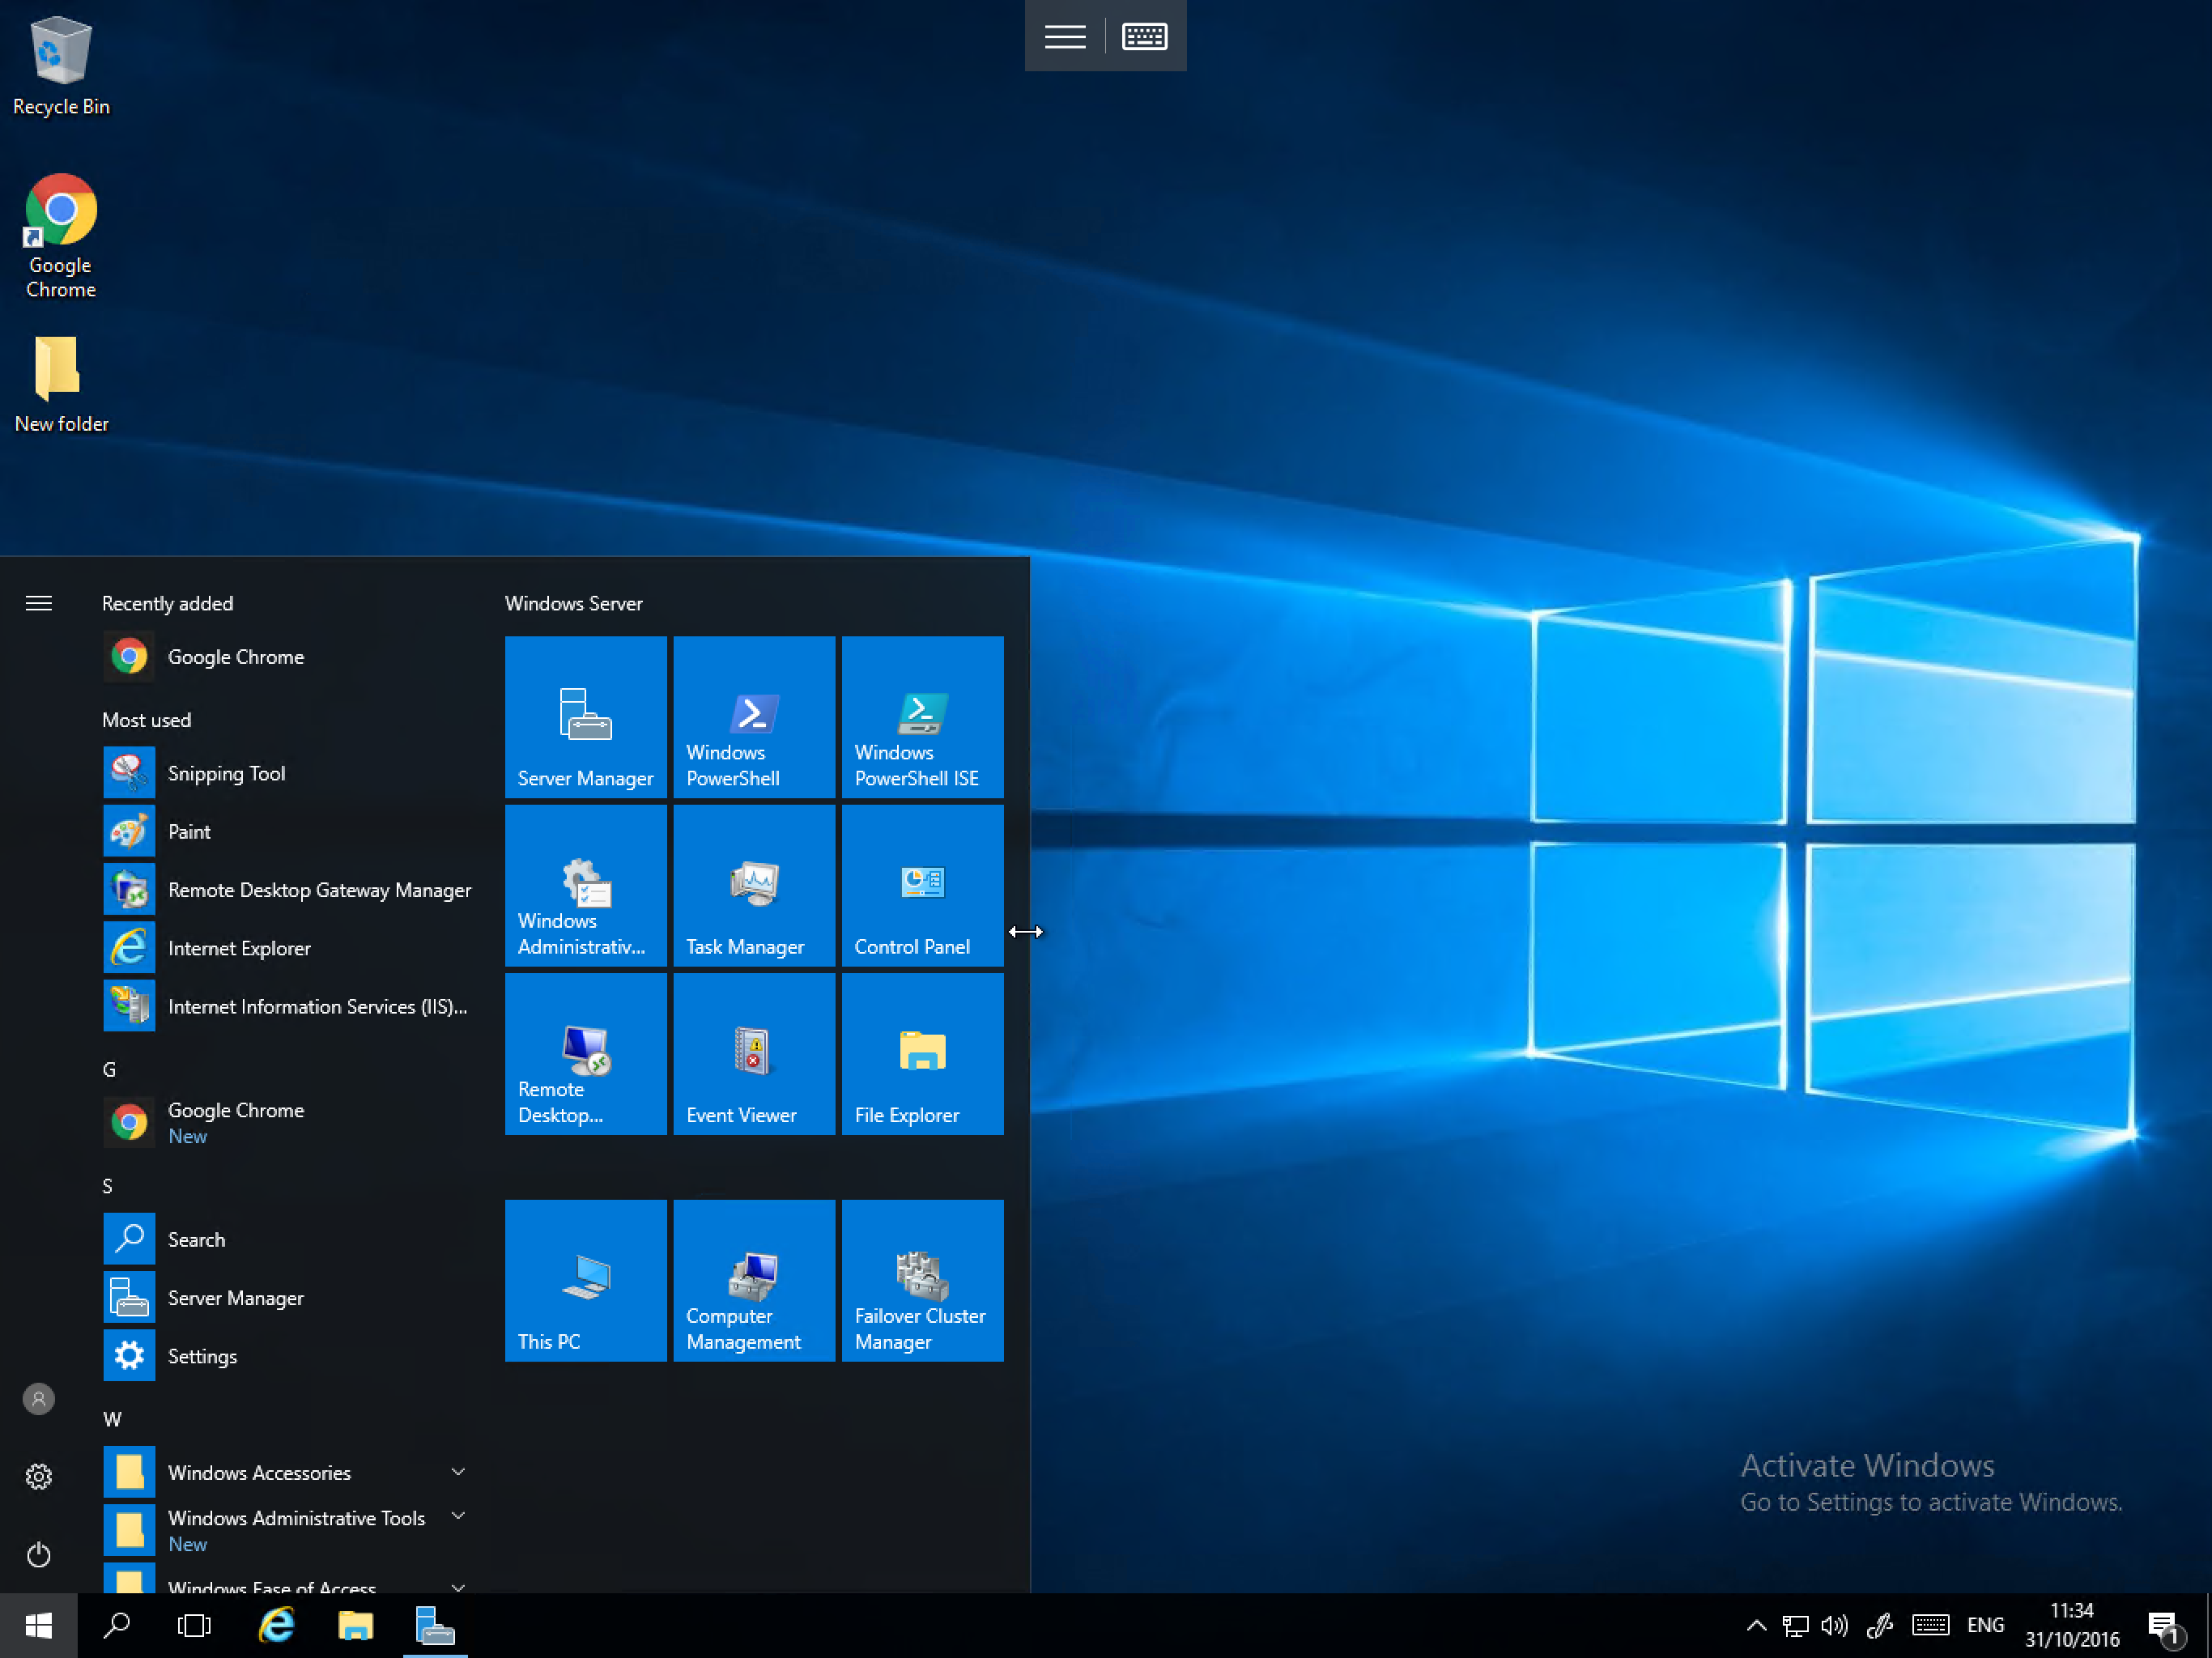Open the taskbar search magnifier
The width and height of the screenshot is (2212, 1658).
tap(117, 1626)
